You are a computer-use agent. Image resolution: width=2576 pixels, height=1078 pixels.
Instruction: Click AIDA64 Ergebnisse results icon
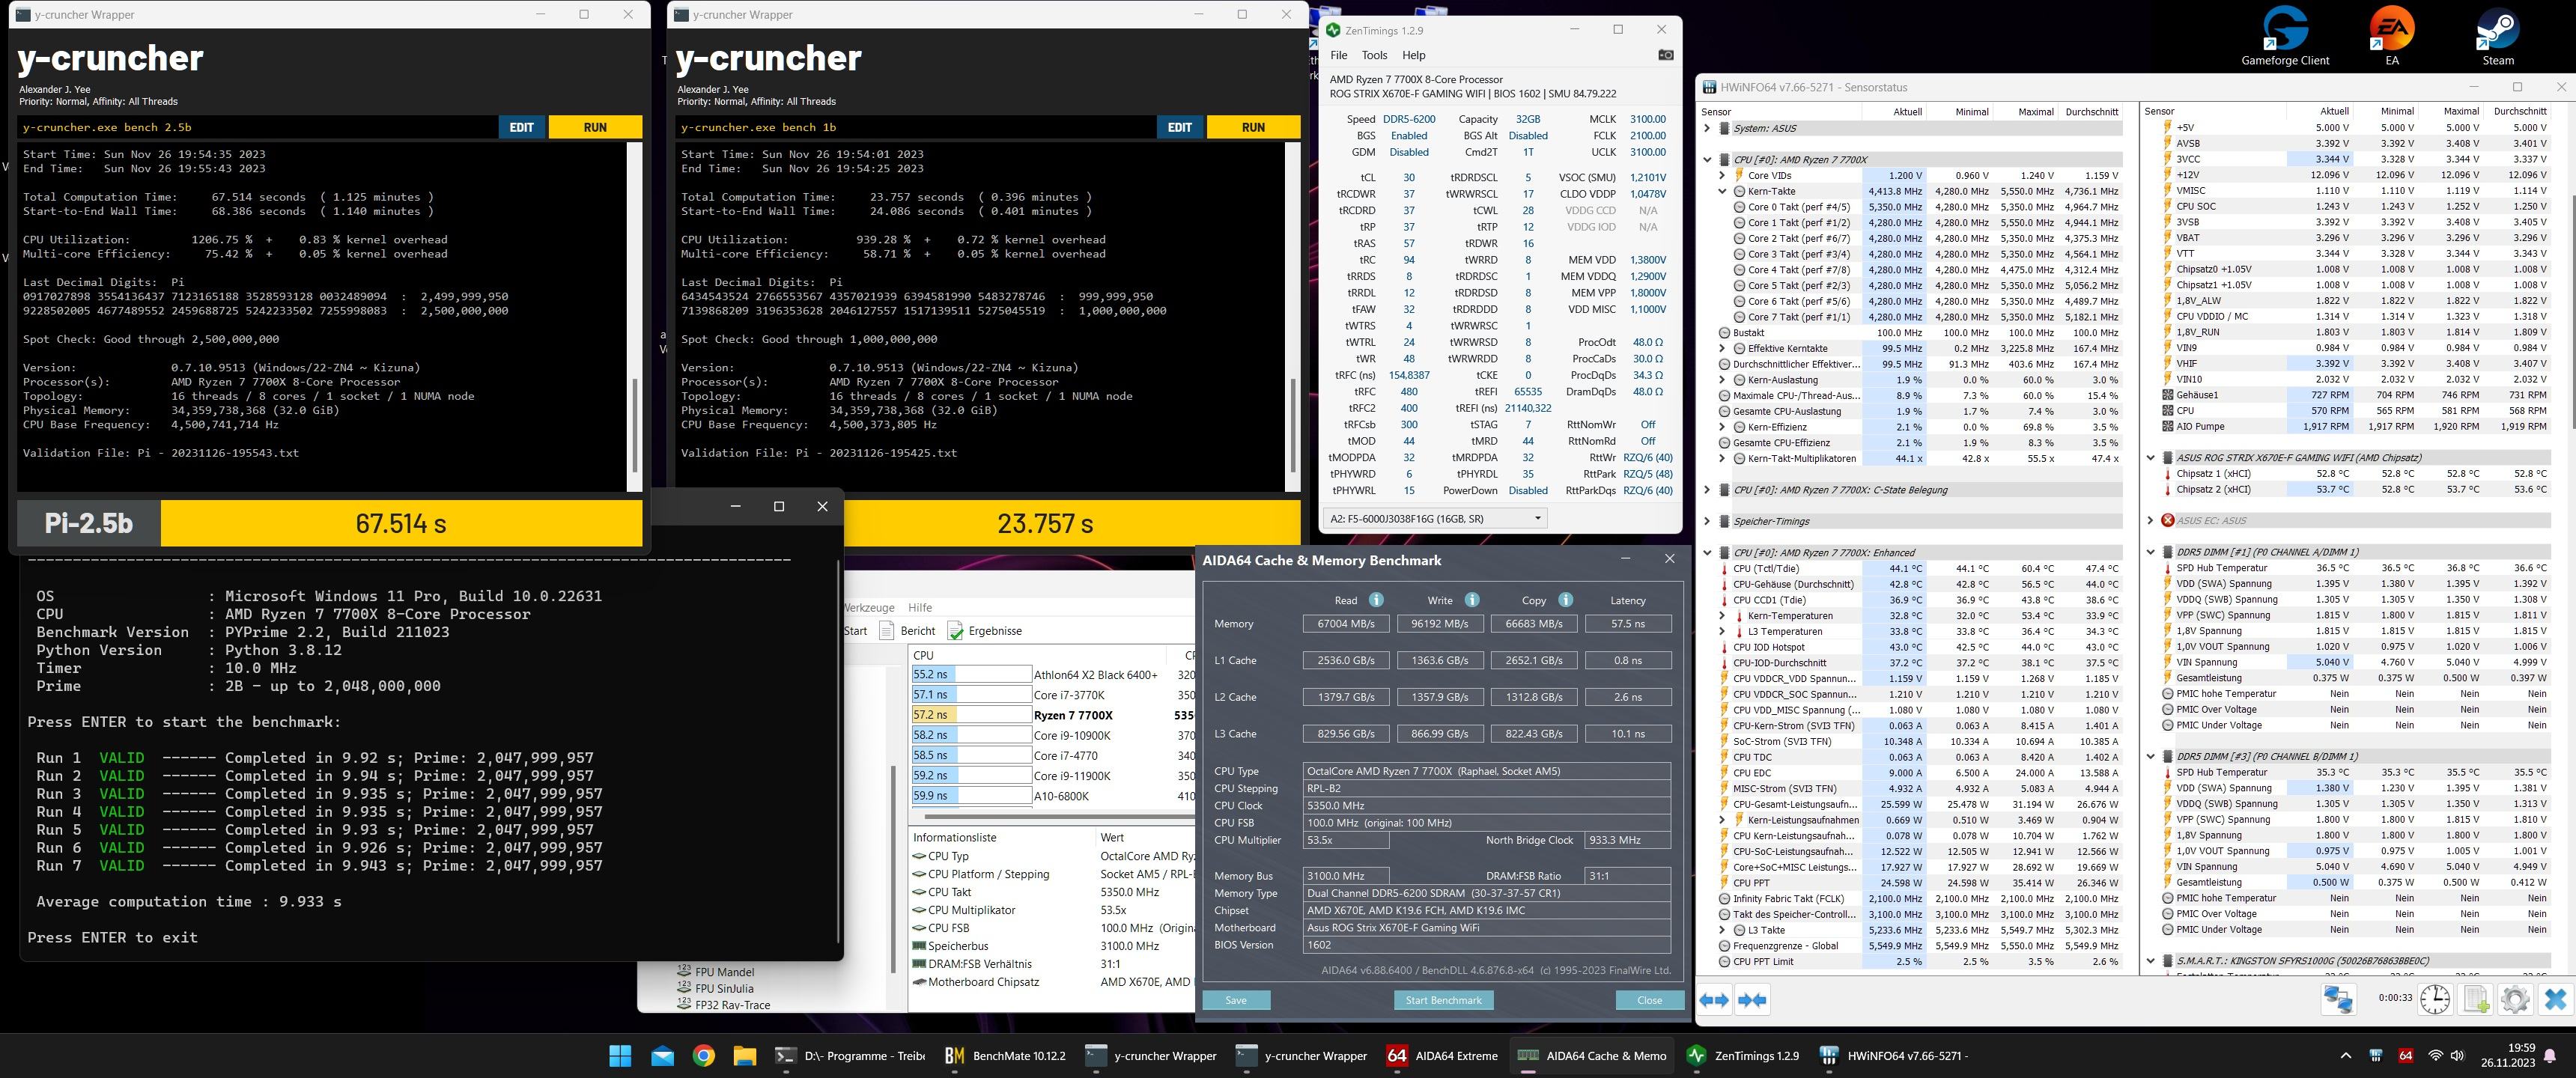click(x=955, y=631)
